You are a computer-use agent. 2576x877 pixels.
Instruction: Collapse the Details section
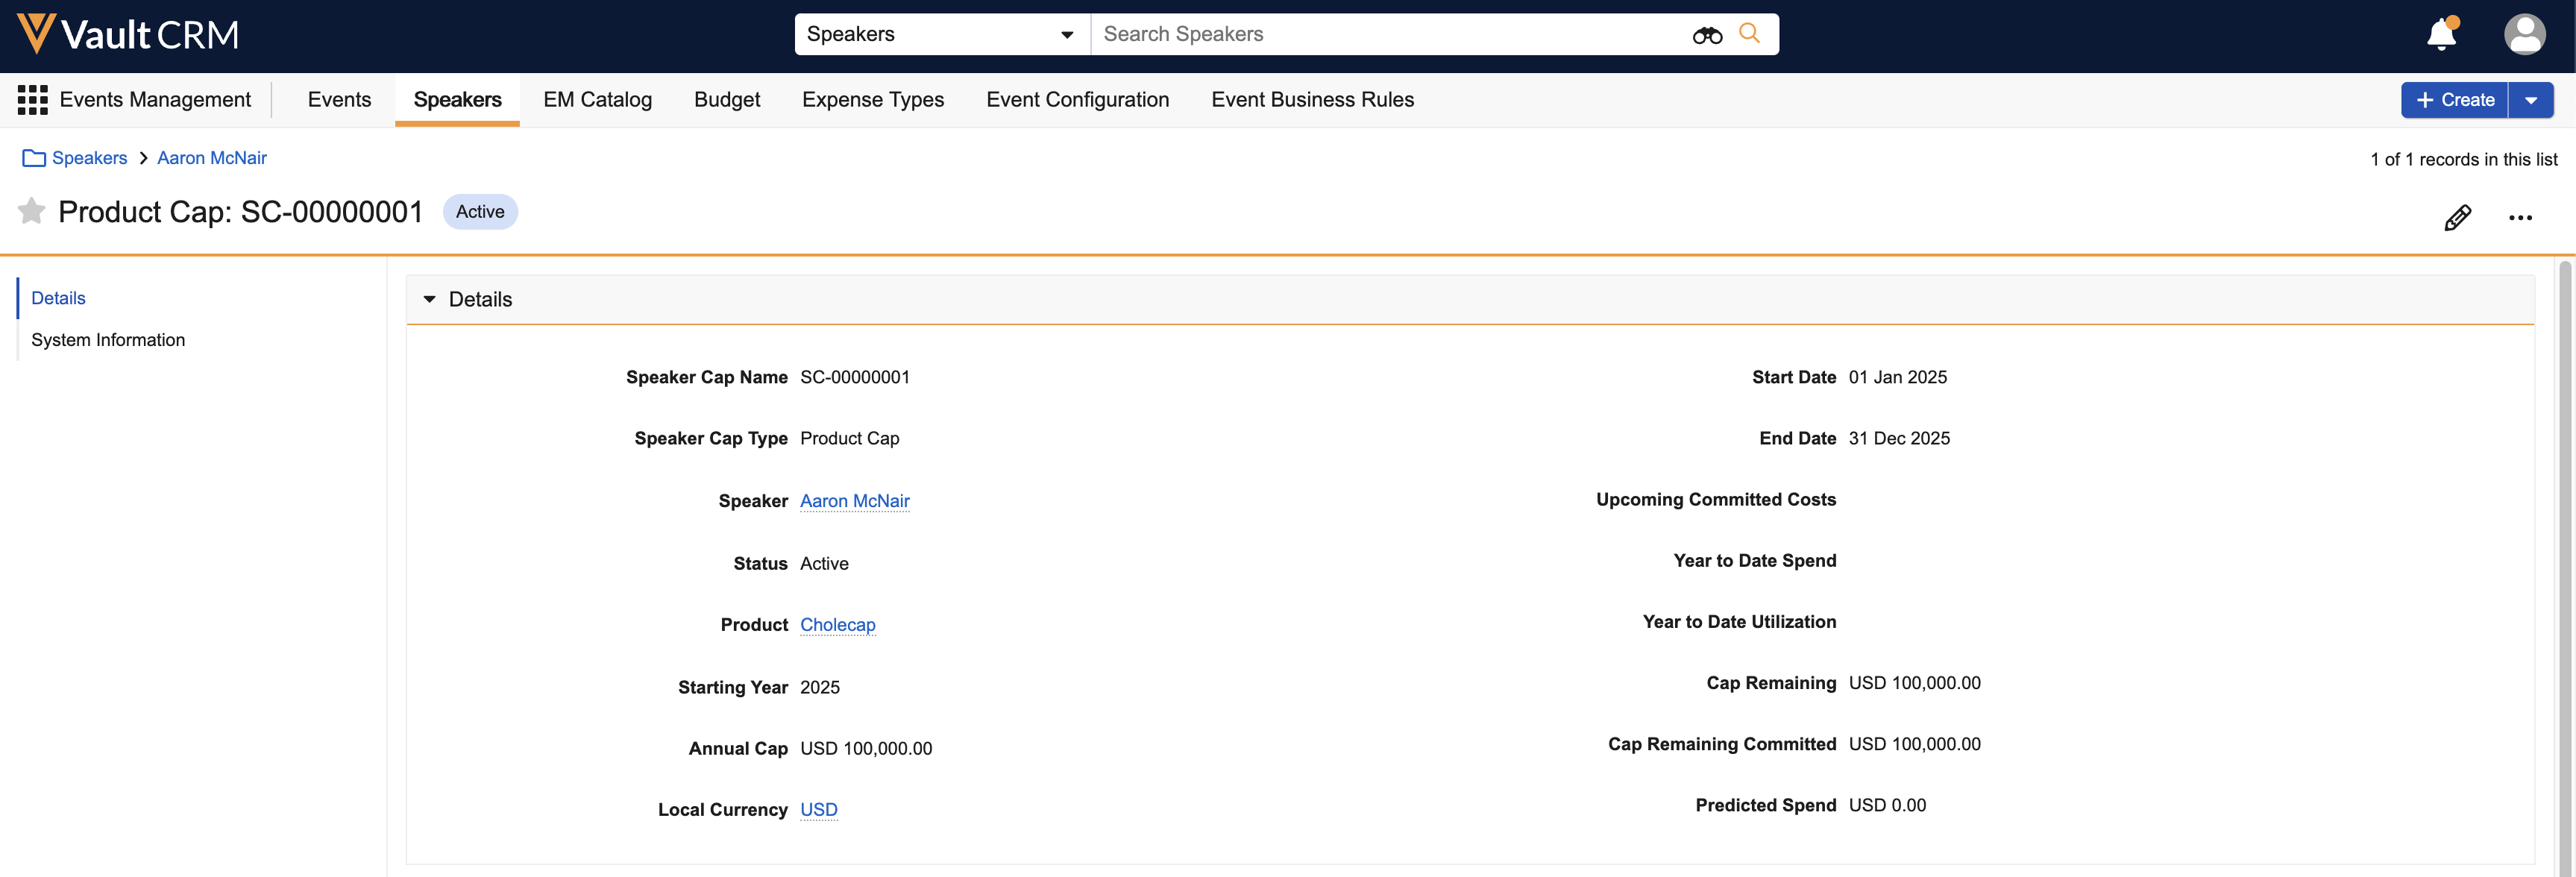(430, 300)
